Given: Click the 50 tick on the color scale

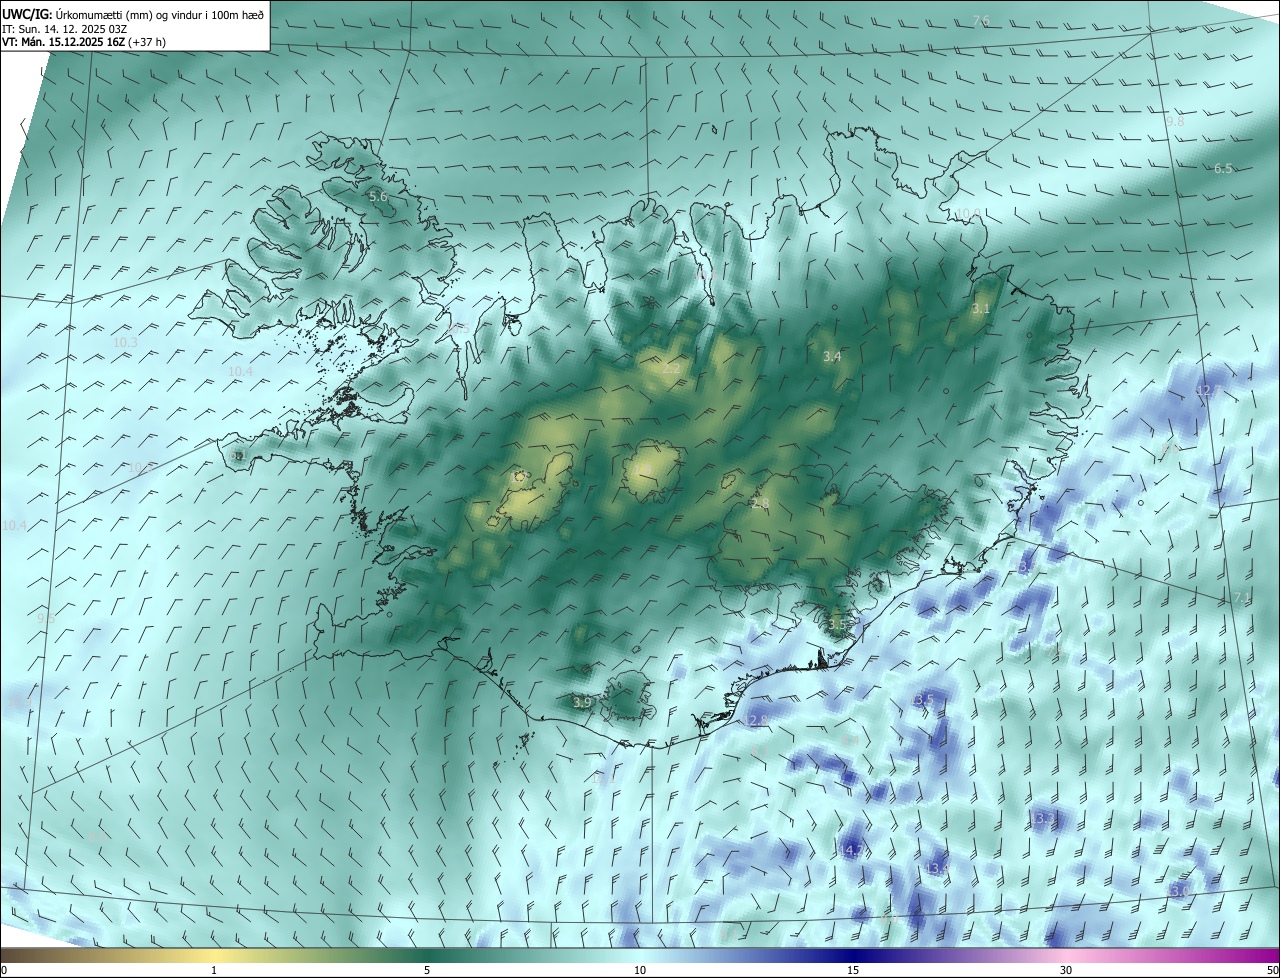Looking at the screenshot, I should 1272,970.
